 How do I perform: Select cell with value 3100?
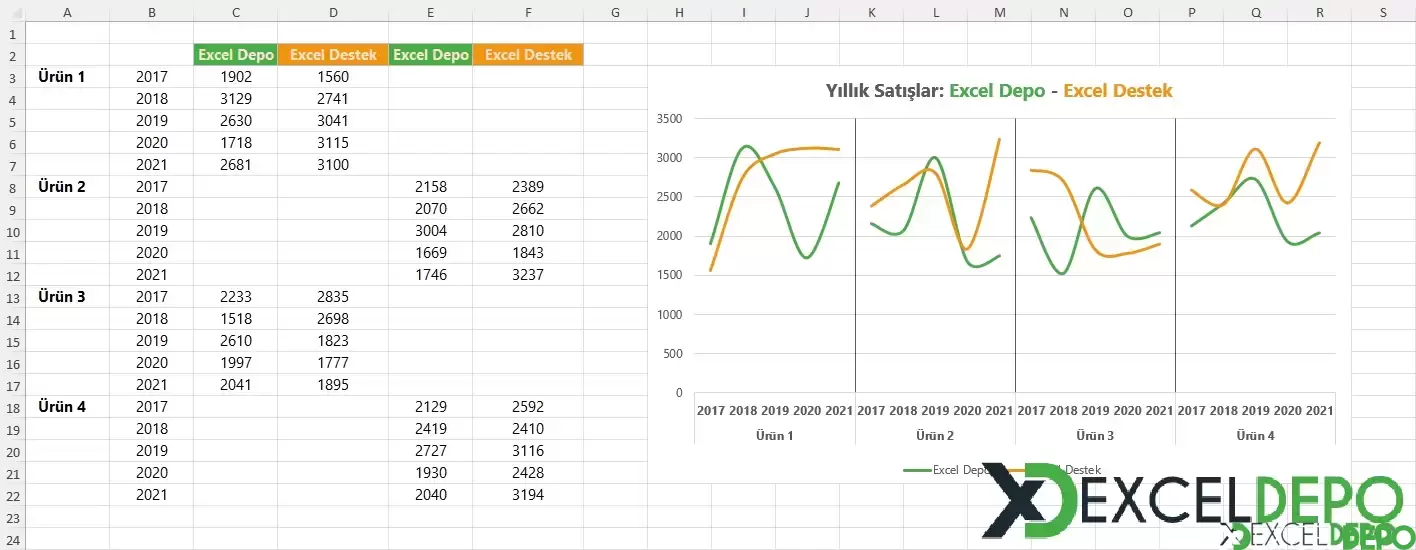click(333, 165)
